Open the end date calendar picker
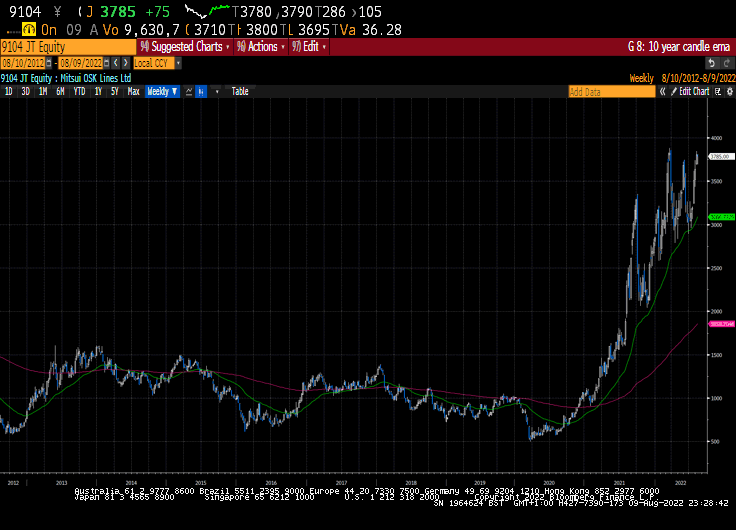The image size is (736, 530). point(107,63)
